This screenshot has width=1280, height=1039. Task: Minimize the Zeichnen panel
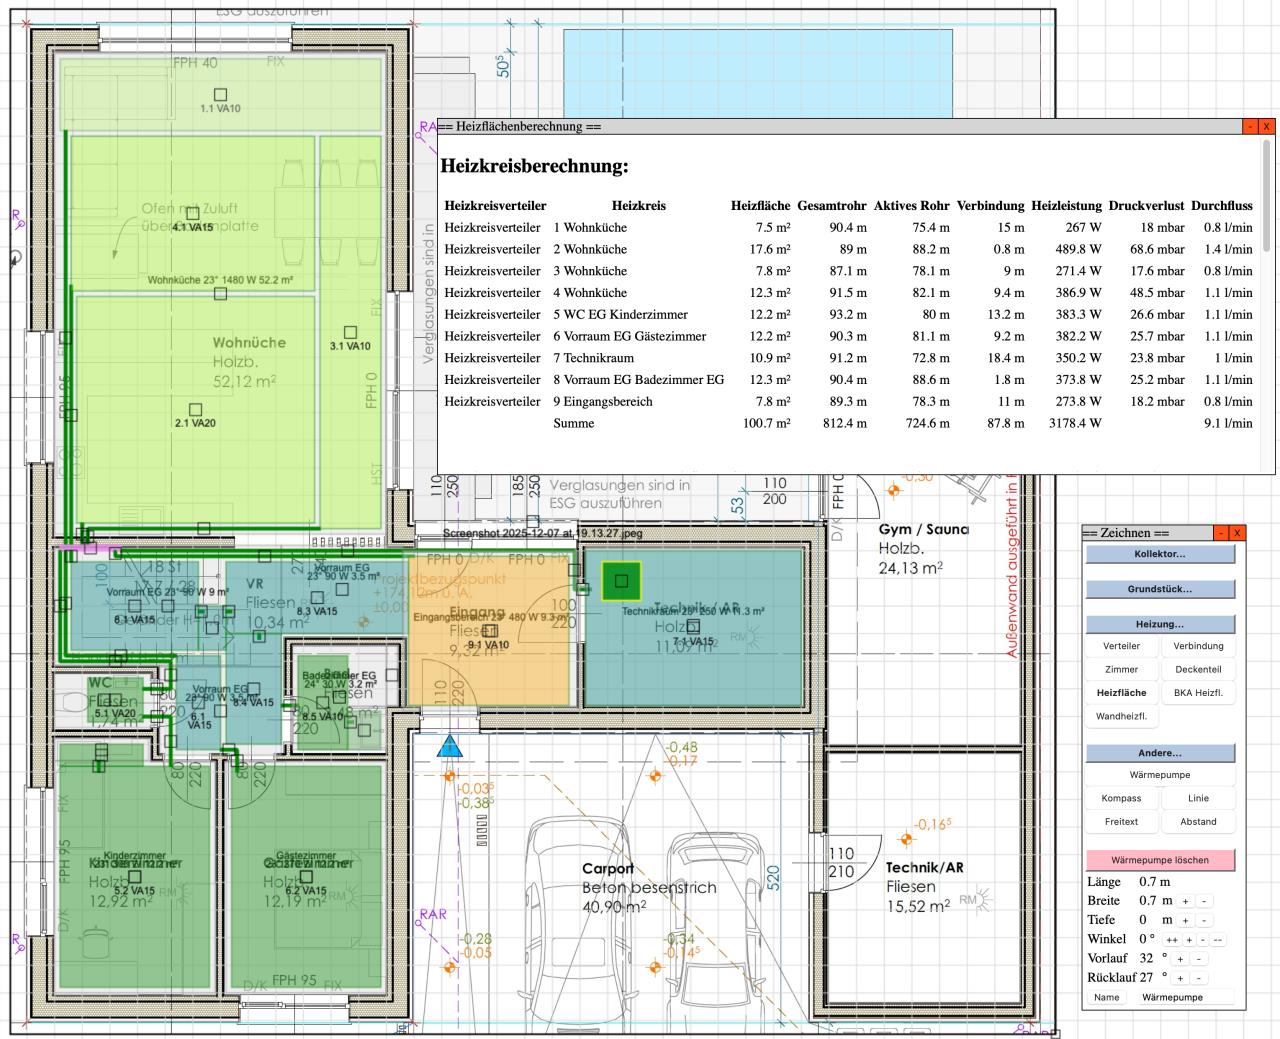click(x=1221, y=533)
